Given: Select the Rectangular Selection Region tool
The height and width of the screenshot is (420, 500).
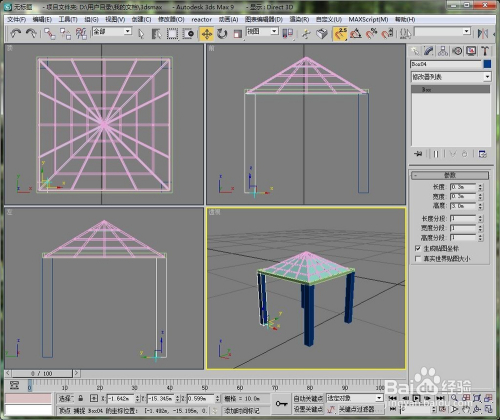Looking at the screenshot, I should point(172,34).
